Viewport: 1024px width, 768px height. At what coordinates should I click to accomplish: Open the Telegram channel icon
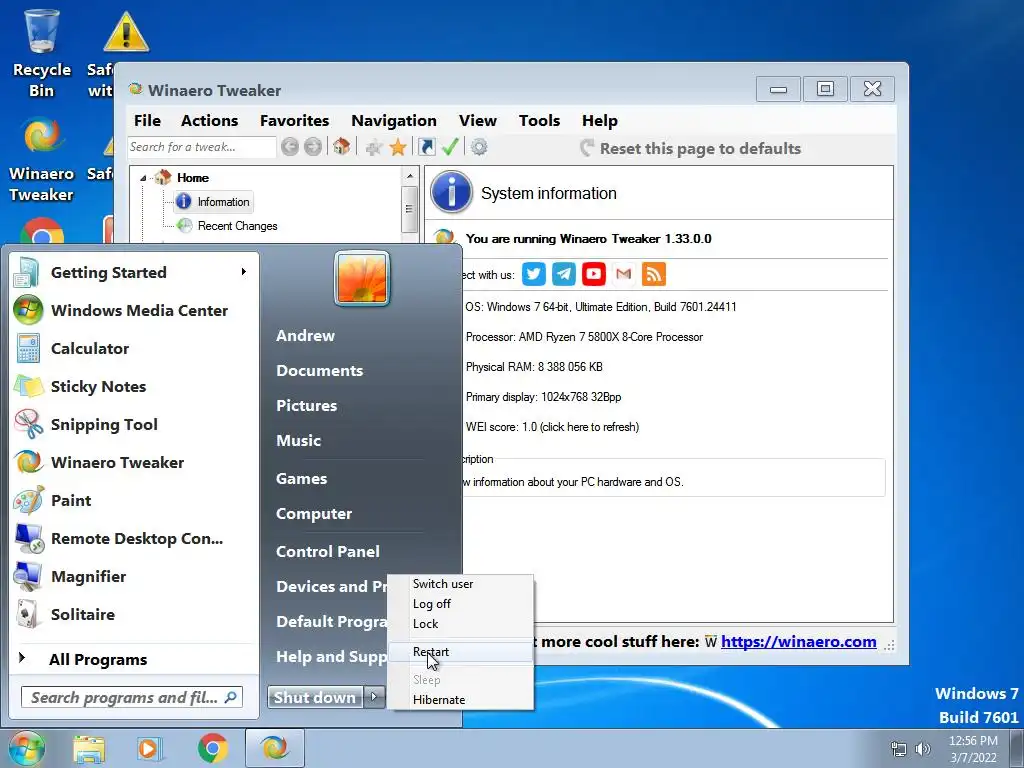tap(564, 274)
